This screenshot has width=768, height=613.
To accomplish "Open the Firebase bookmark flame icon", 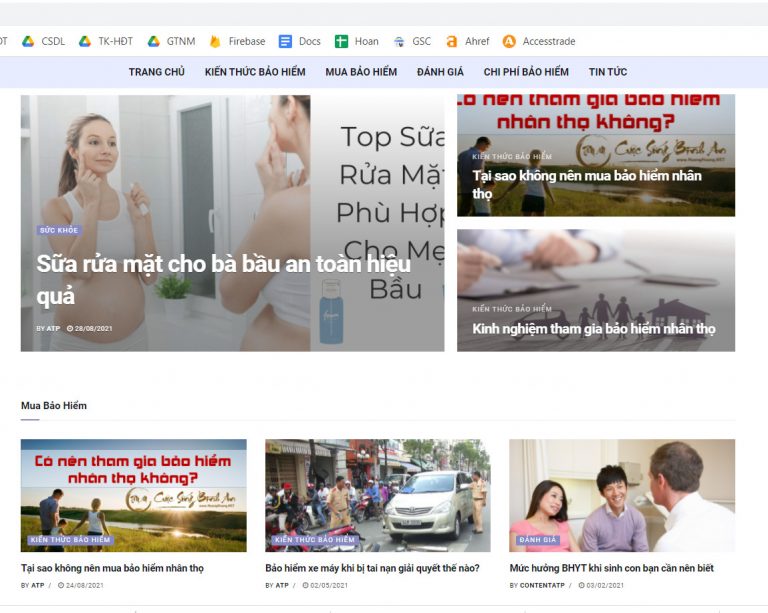I will coord(215,42).
